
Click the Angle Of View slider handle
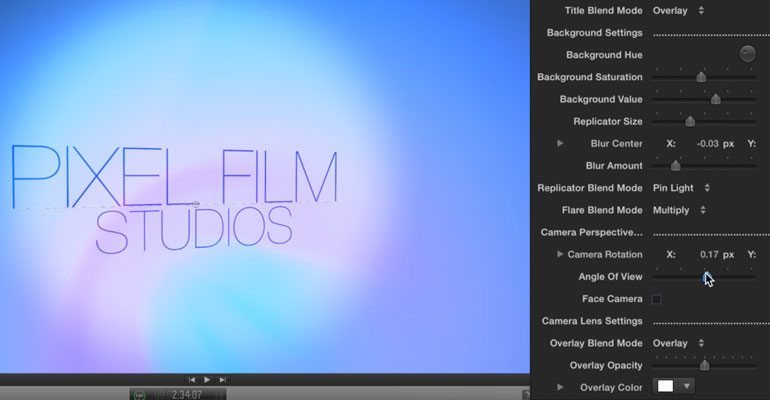pyautogui.click(x=706, y=277)
